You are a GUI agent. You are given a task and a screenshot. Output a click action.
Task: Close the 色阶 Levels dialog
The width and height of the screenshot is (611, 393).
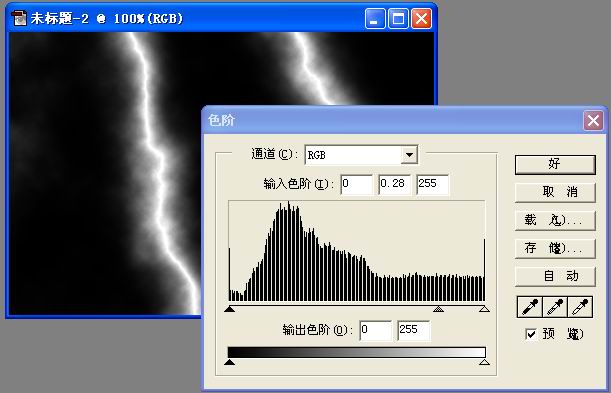[x=593, y=120]
